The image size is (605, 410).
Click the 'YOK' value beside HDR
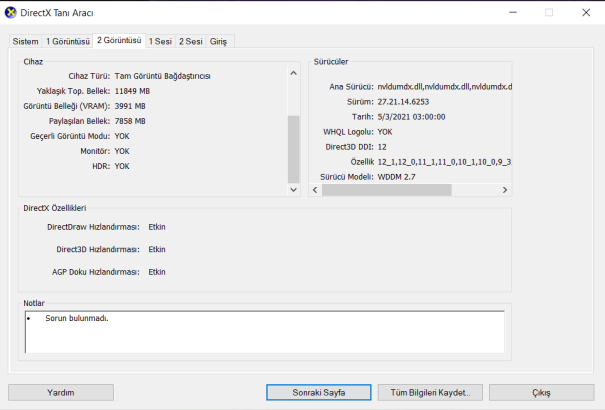pyautogui.click(x=122, y=166)
